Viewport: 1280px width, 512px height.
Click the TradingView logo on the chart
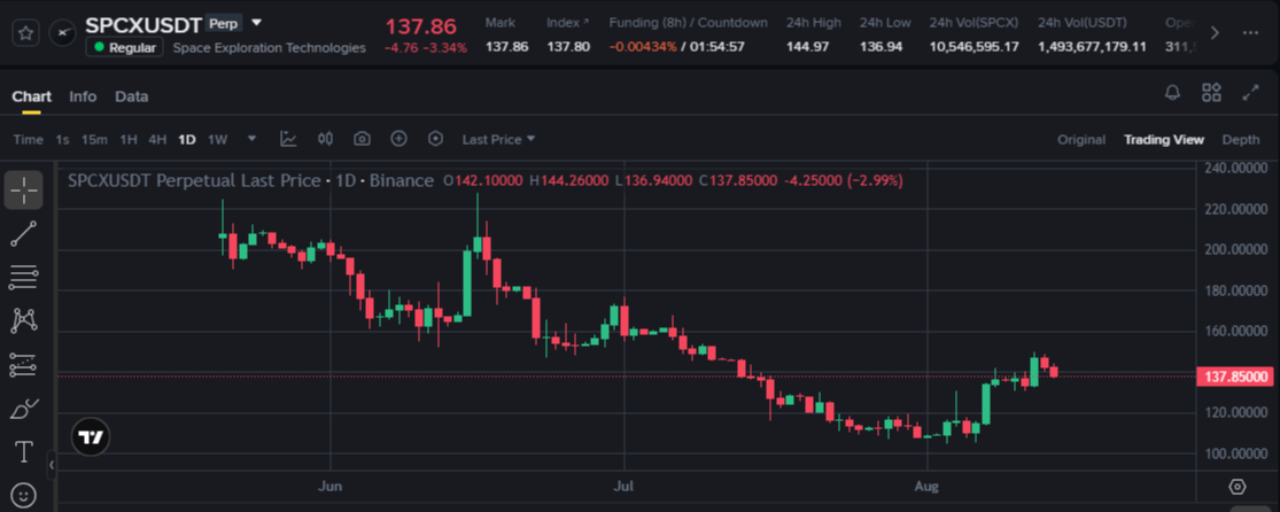click(91, 437)
